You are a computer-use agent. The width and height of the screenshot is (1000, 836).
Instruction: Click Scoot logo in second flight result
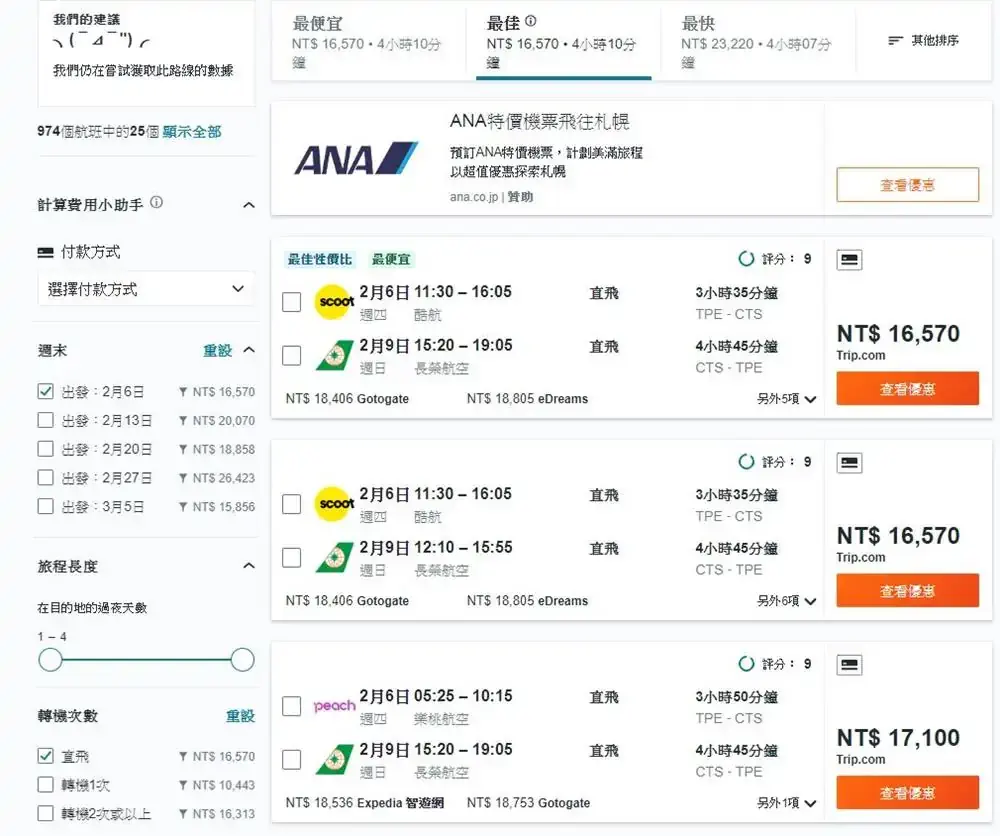coord(335,504)
